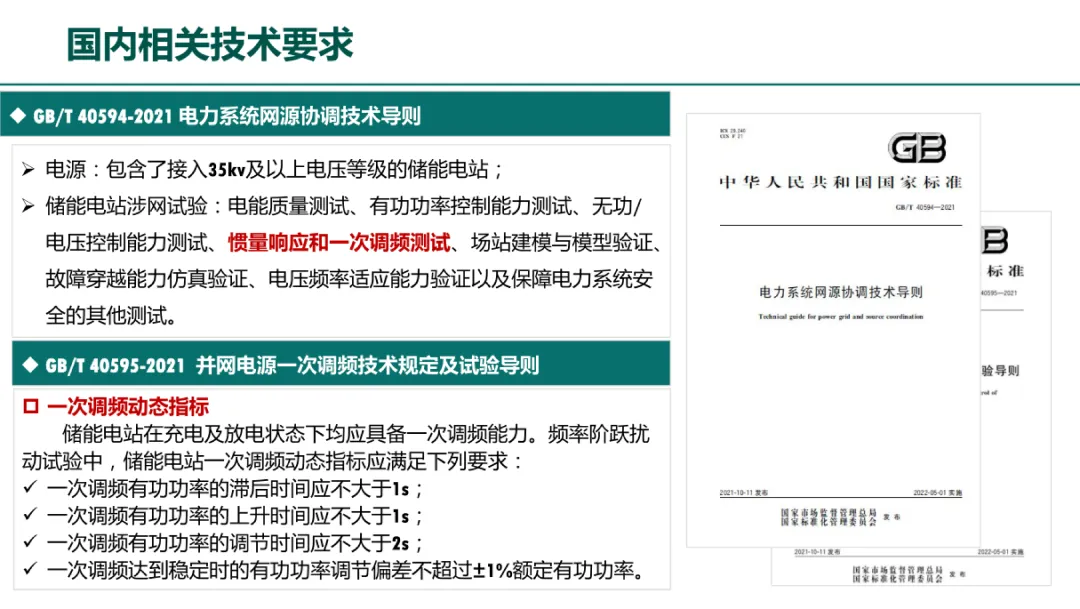Click the line 调节时间应不大于2s

(235, 543)
